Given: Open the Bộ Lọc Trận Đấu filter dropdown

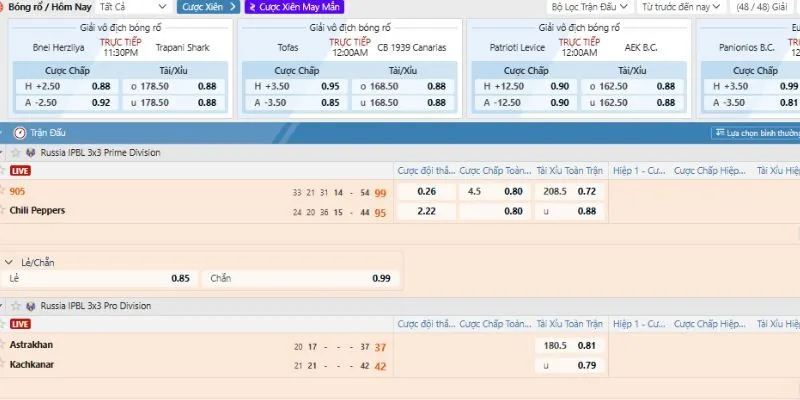Looking at the screenshot, I should pyautogui.click(x=590, y=7).
